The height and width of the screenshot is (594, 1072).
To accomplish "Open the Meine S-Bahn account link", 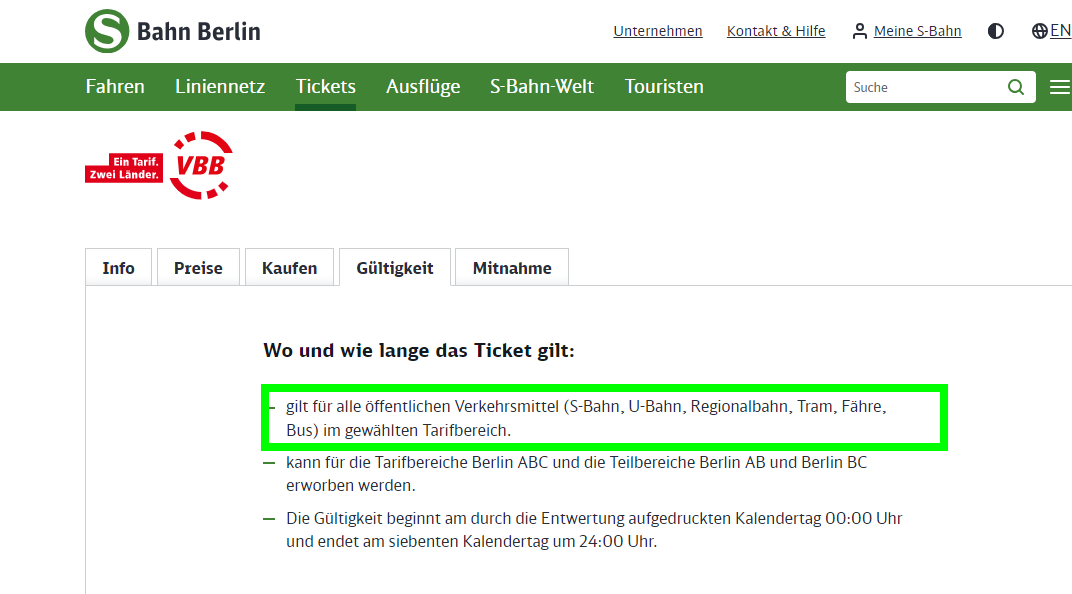I will [907, 31].
